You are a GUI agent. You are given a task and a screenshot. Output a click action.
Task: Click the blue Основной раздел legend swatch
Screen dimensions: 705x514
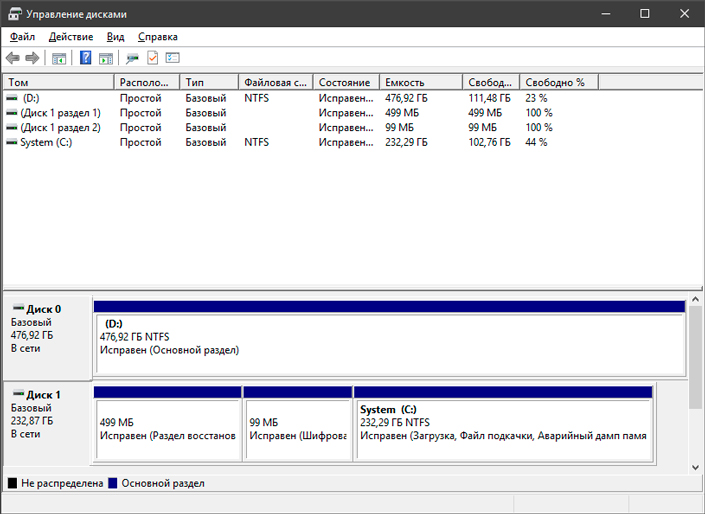click(113, 483)
